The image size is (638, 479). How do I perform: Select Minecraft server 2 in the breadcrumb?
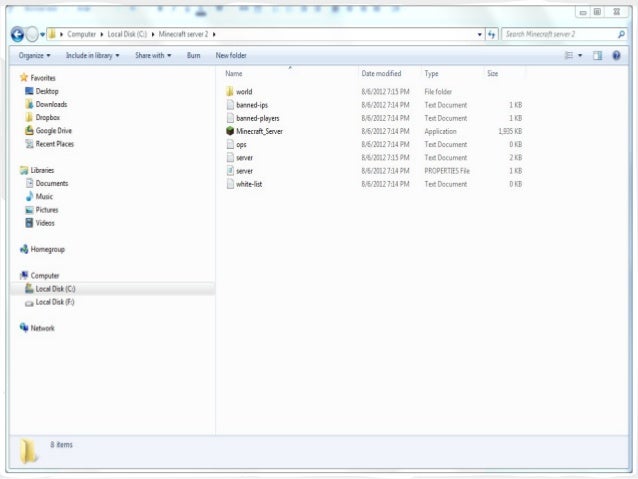tap(183, 34)
